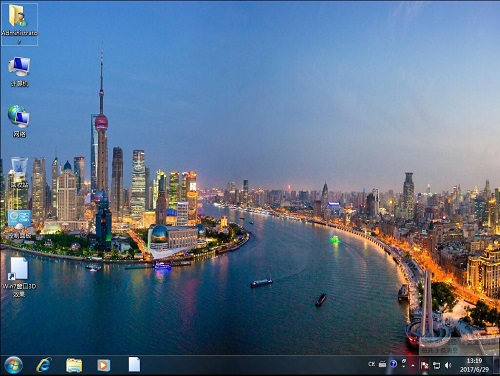Select the Control Panel desktop icon

[x=19, y=224]
